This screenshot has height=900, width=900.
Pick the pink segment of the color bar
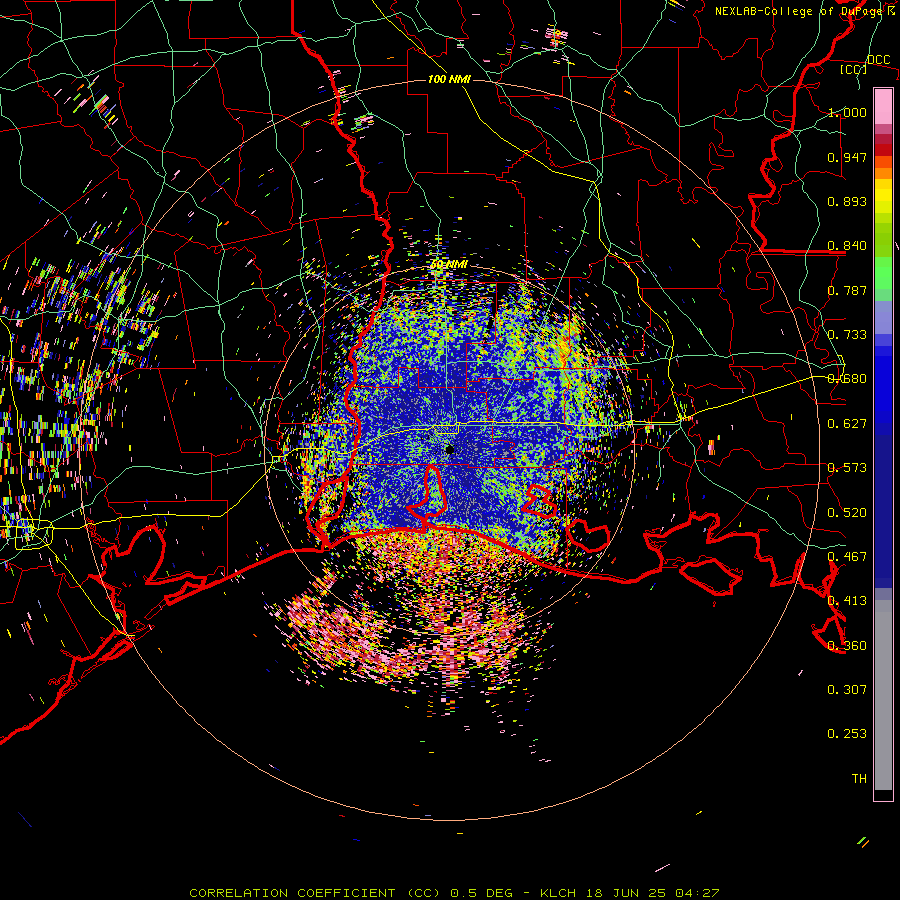[883, 106]
